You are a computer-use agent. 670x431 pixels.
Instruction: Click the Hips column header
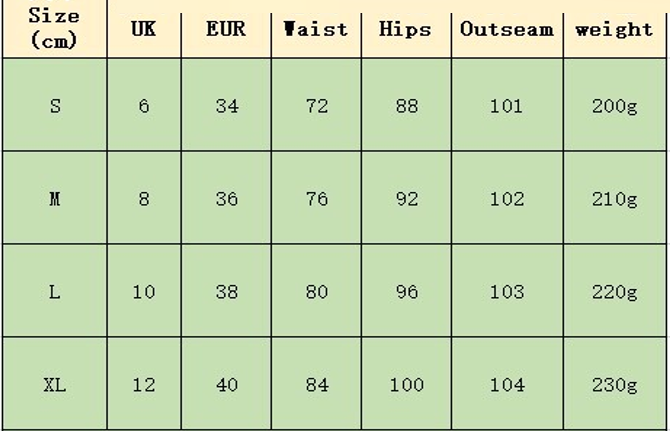(406, 29)
